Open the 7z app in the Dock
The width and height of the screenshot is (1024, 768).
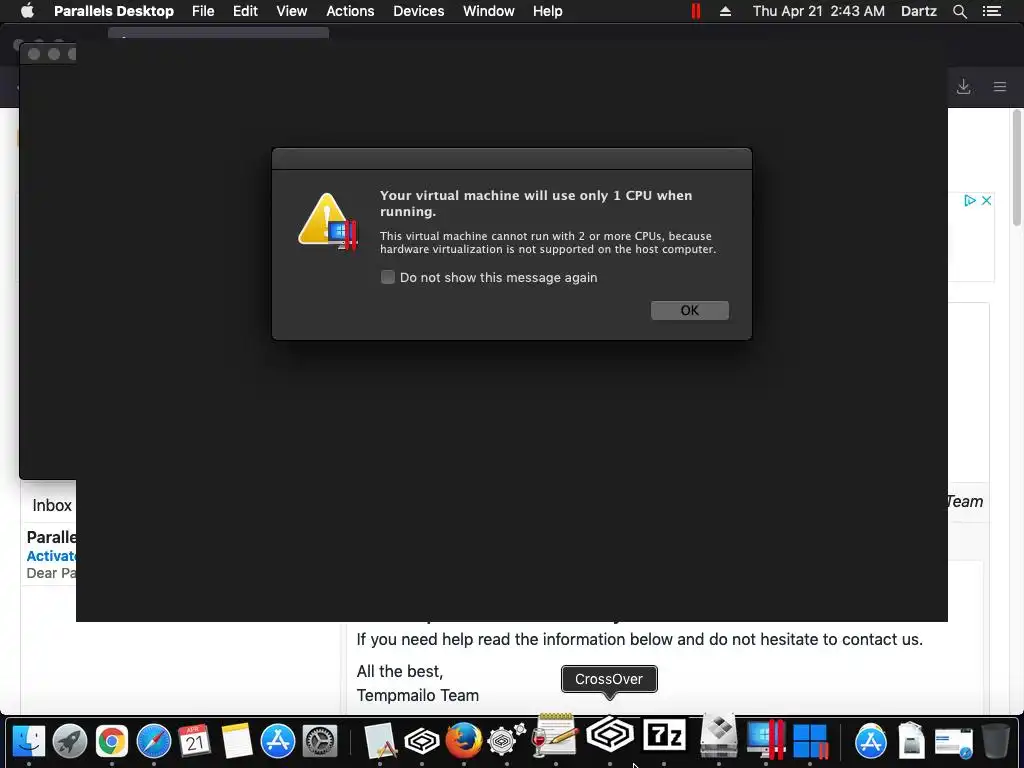coord(664,737)
